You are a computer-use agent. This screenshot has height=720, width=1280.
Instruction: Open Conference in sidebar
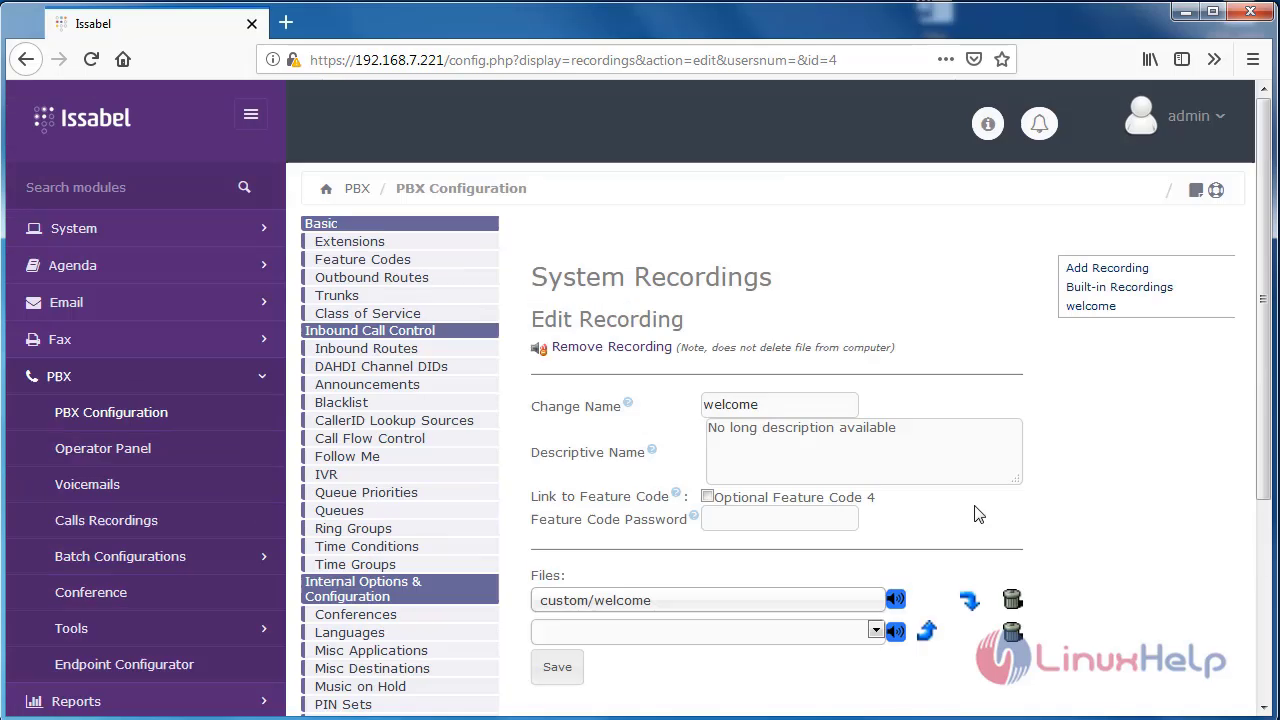tap(90, 592)
